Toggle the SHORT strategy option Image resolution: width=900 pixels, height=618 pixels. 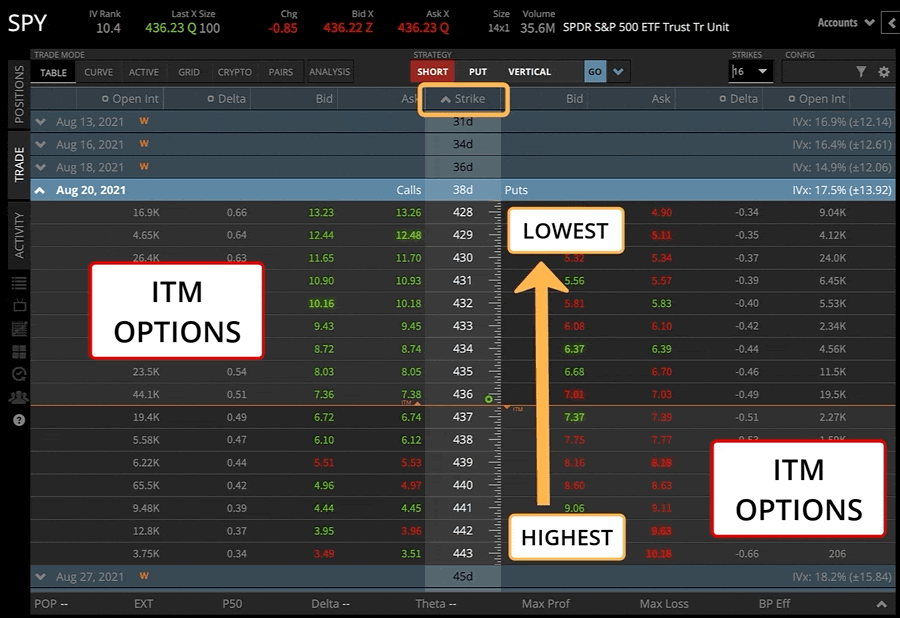431,71
